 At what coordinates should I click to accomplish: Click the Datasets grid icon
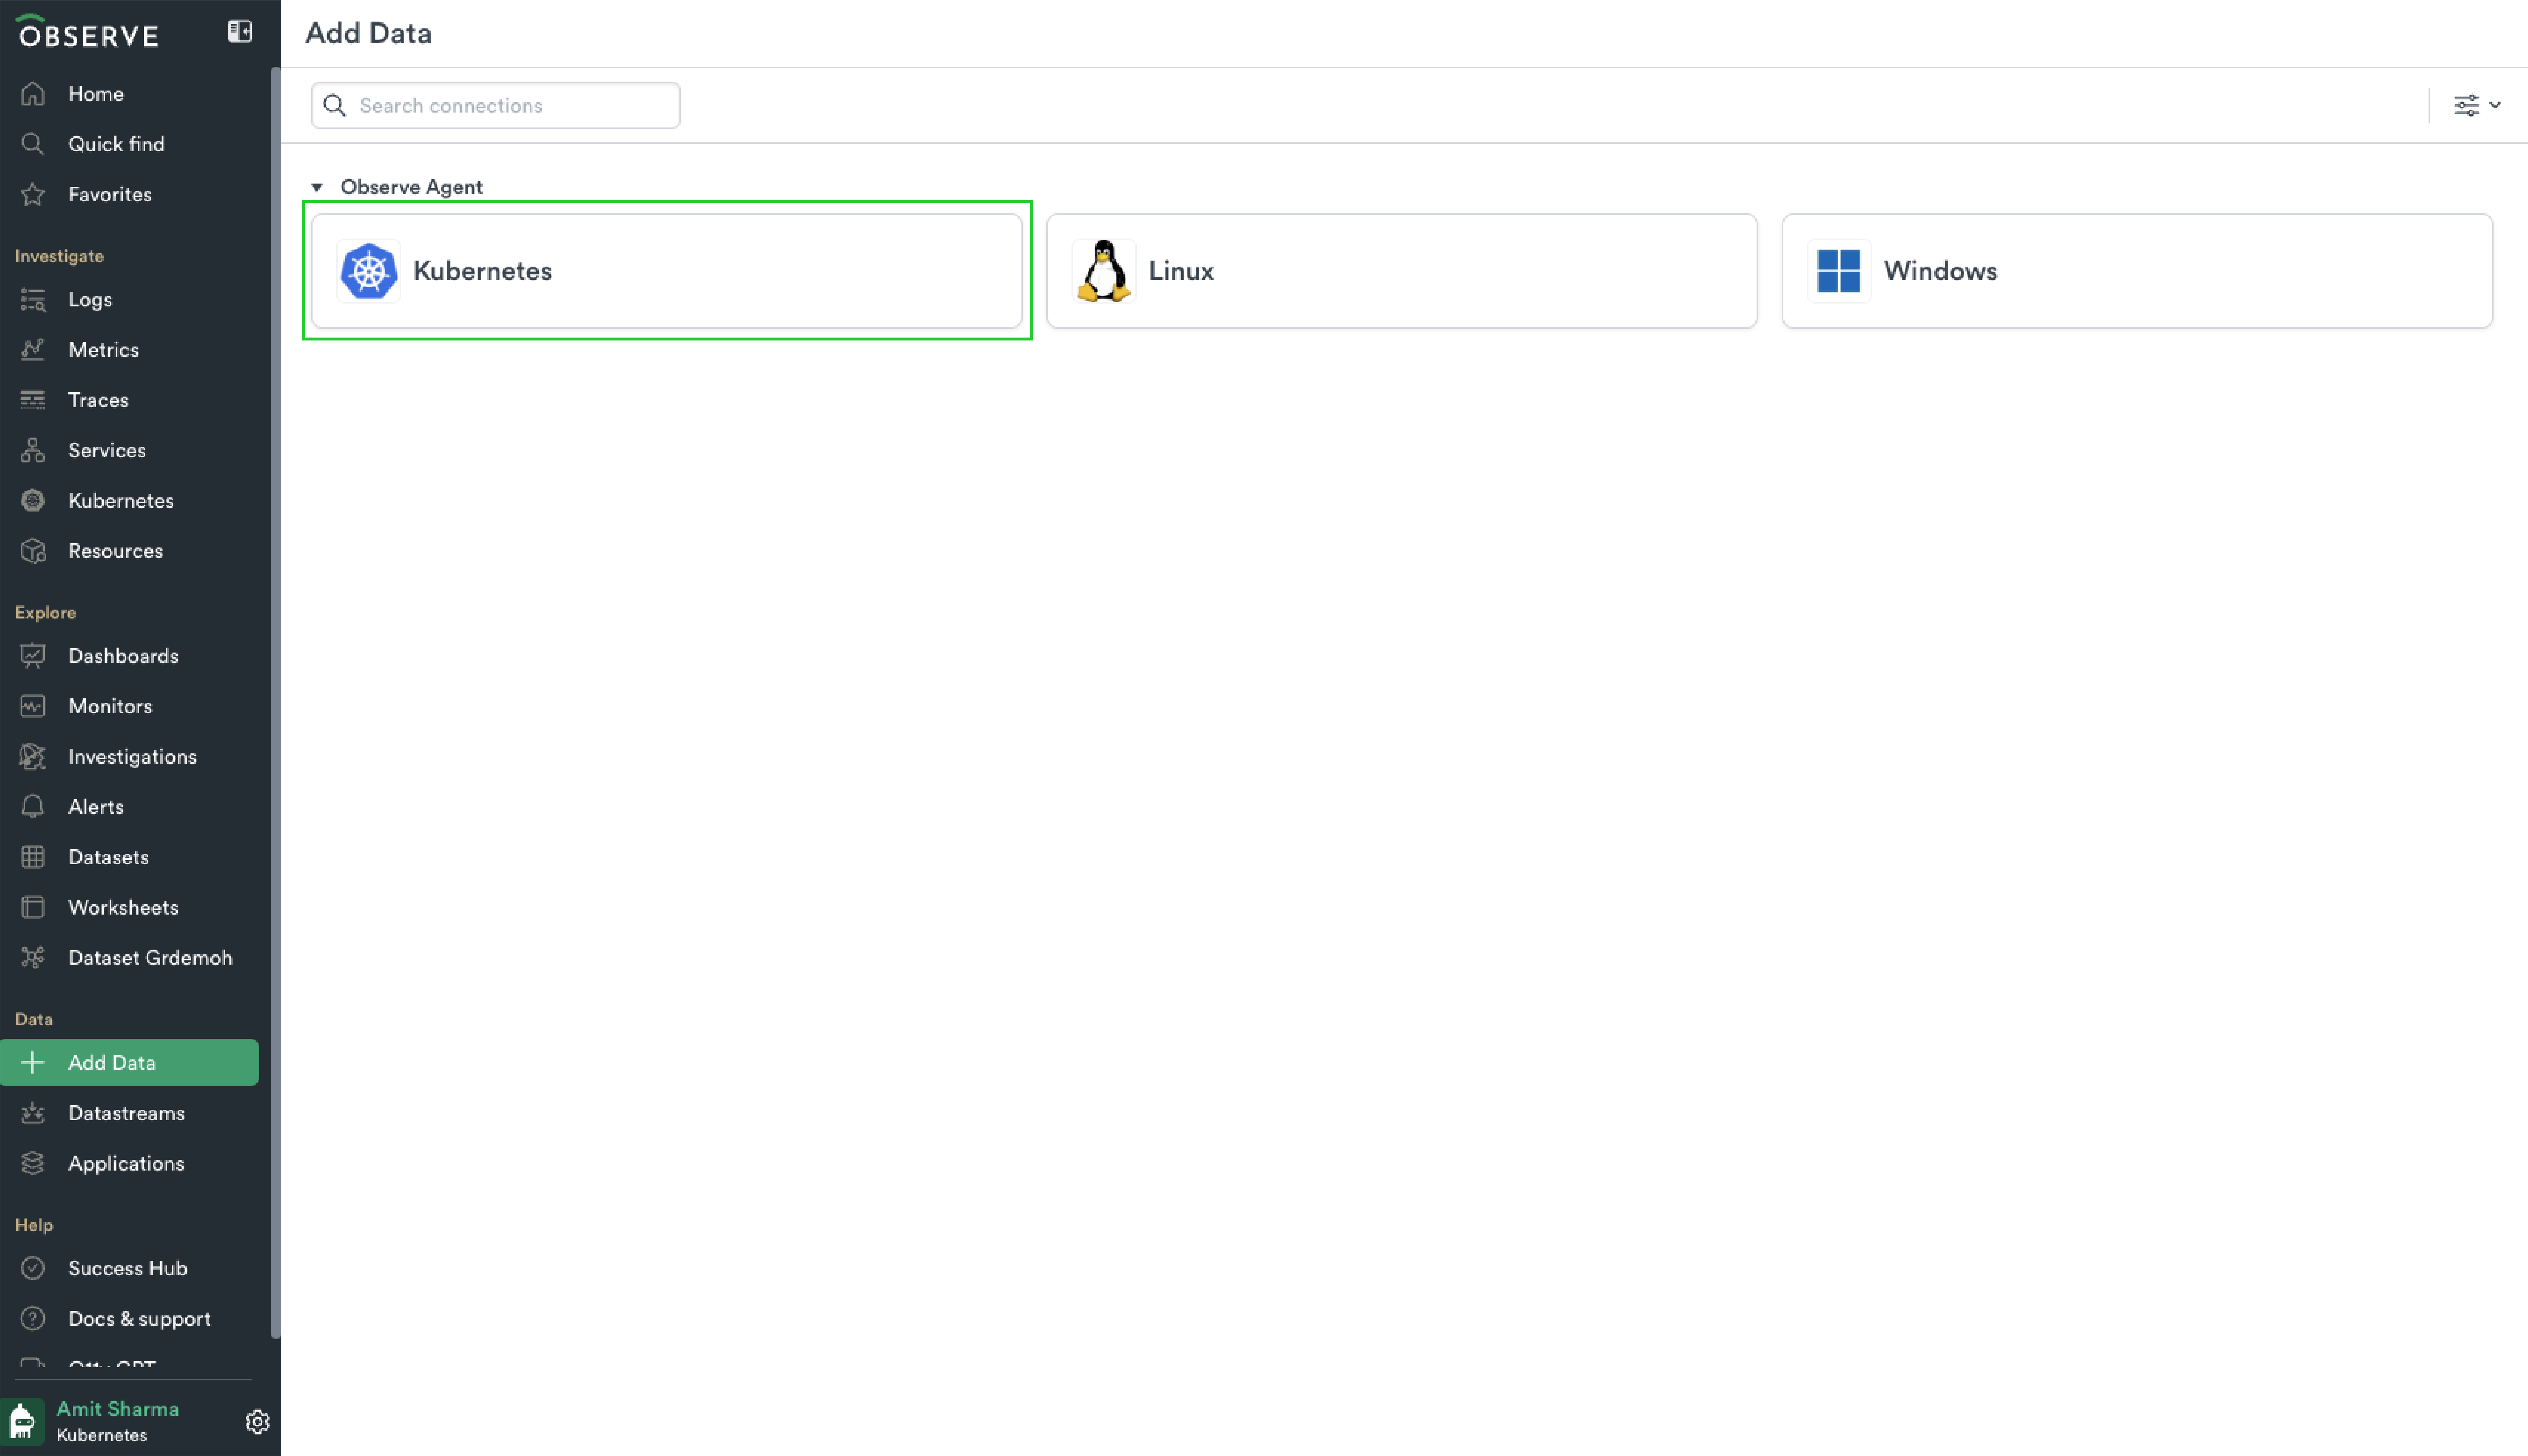click(33, 857)
